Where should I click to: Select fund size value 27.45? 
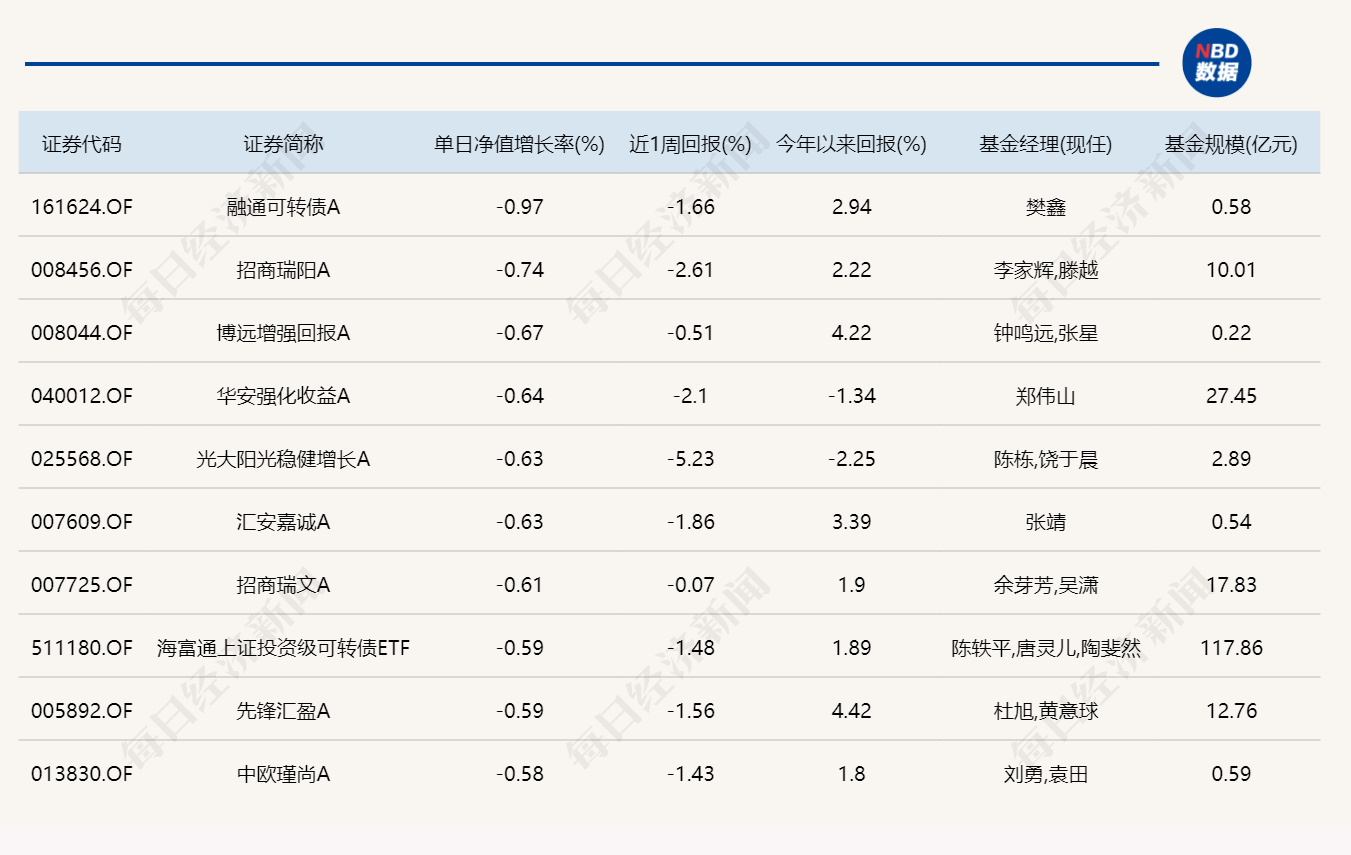click(x=1231, y=396)
